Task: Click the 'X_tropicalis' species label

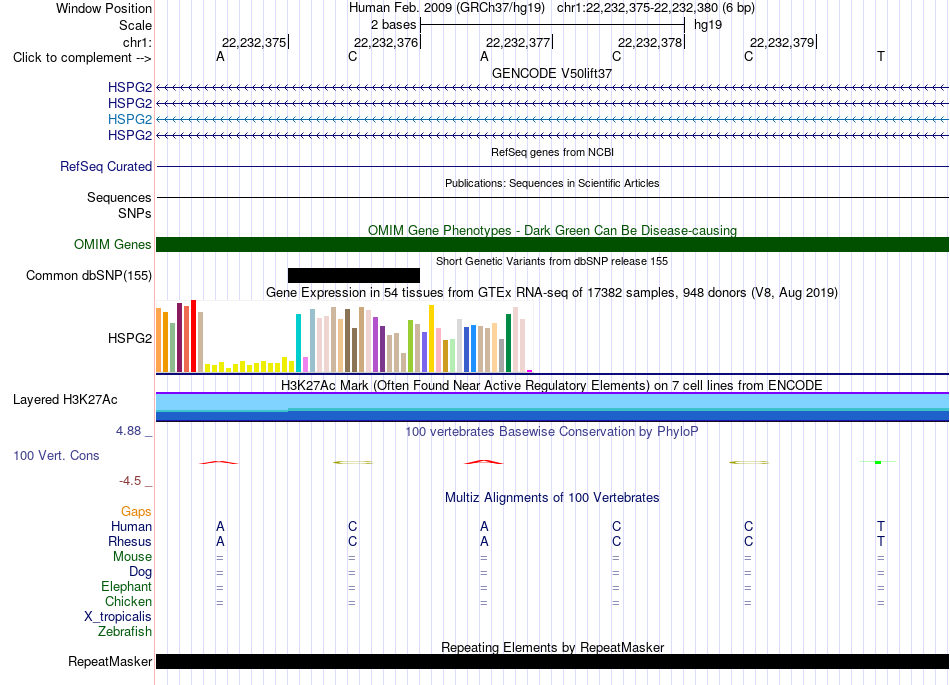Action: (118, 617)
